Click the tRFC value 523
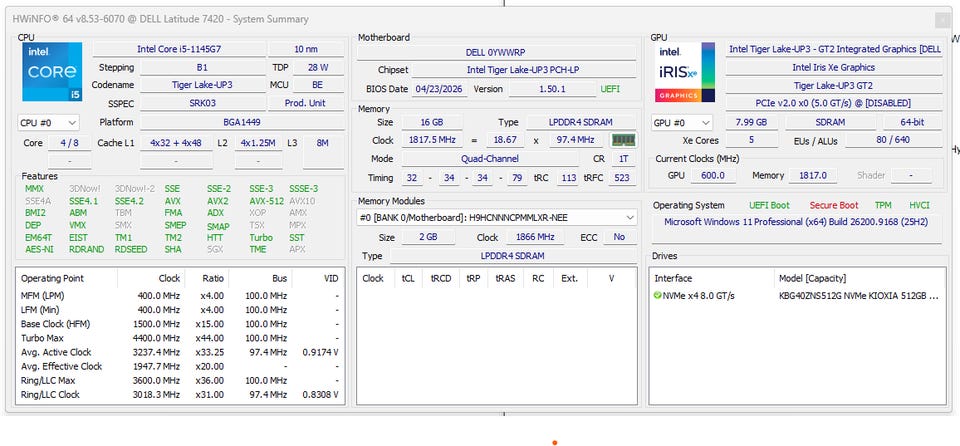This screenshot has width=960, height=446. click(622, 178)
